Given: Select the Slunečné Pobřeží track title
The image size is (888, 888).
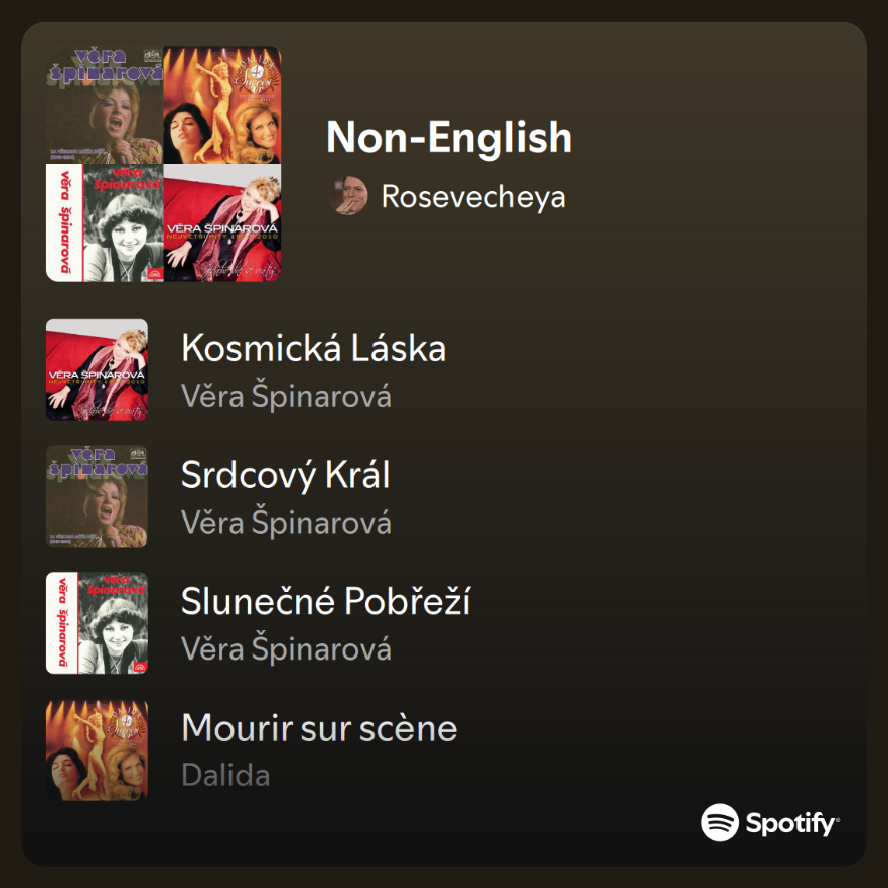Looking at the screenshot, I should coord(325,601).
